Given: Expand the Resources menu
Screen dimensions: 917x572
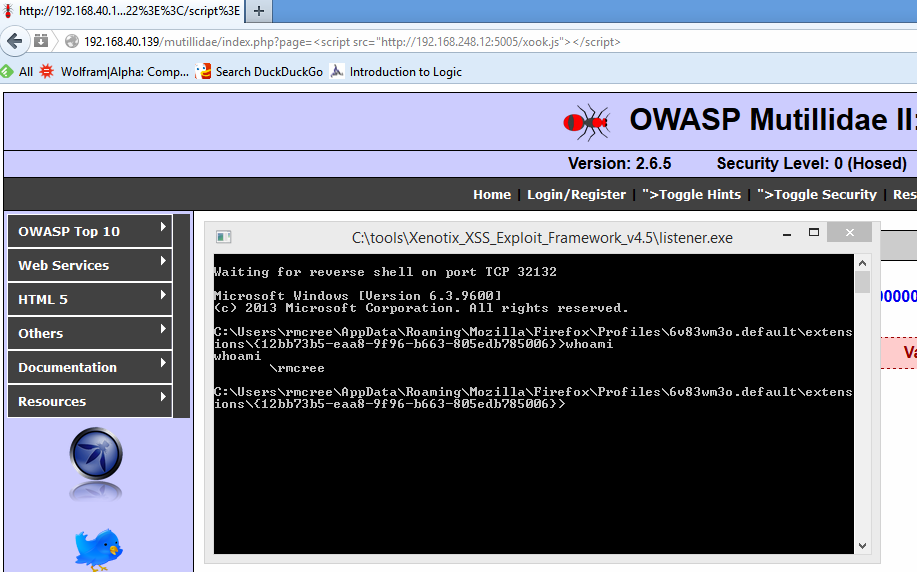Looking at the screenshot, I should [90, 401].
